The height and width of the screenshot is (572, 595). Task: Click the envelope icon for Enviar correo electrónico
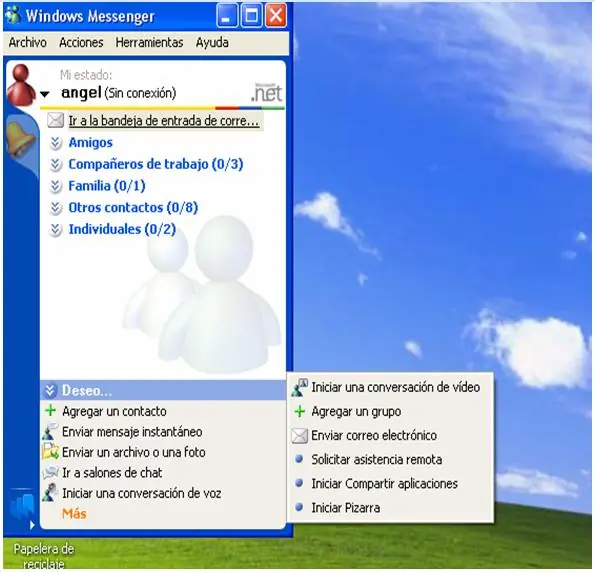299,436
